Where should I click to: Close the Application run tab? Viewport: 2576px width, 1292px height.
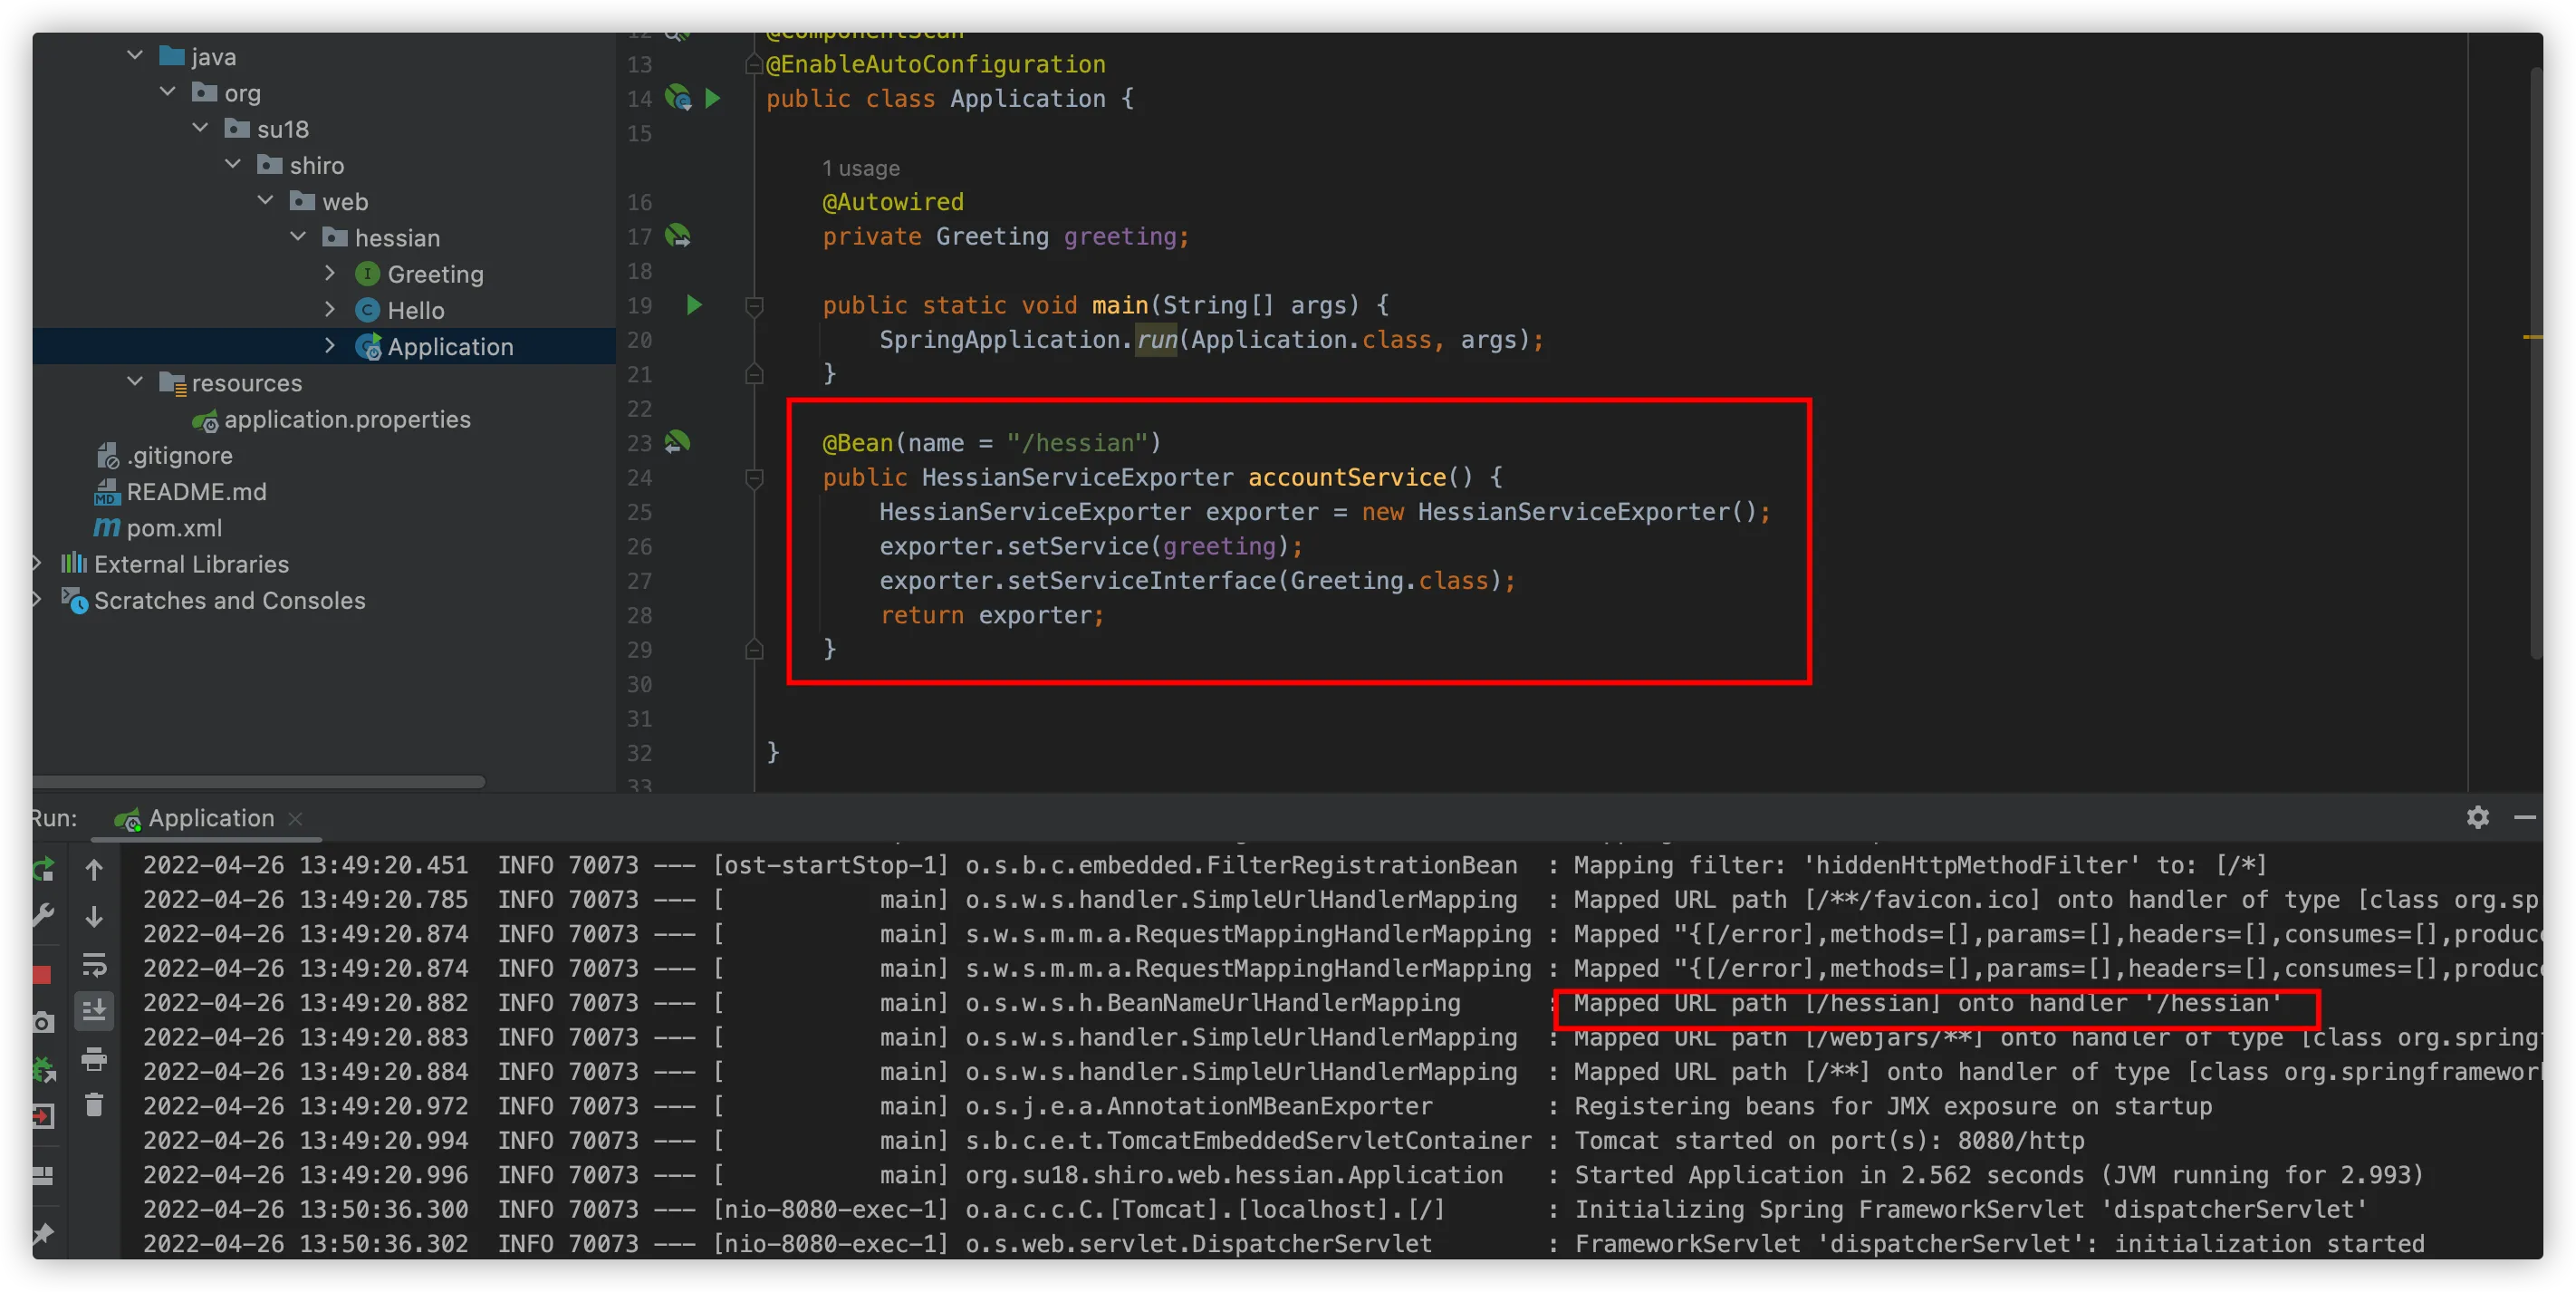pyautogui.click(x=295, y=818)
